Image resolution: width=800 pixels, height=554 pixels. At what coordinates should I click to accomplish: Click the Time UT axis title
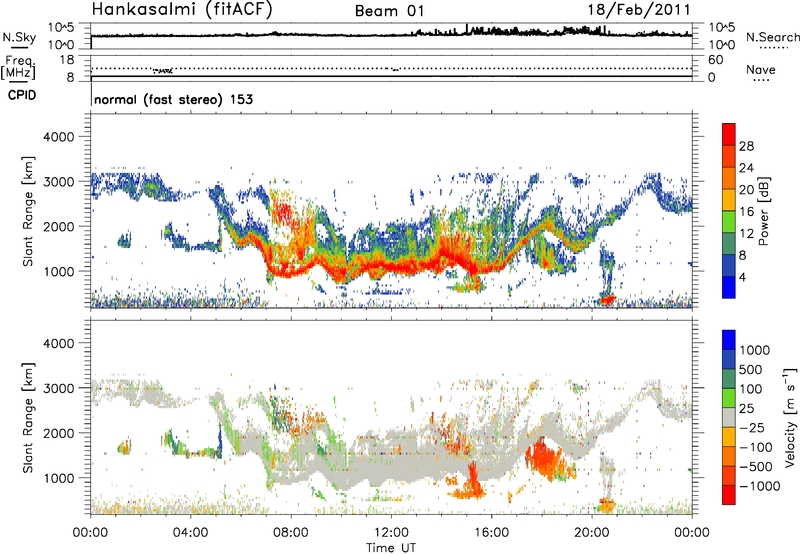coord(391,548)
